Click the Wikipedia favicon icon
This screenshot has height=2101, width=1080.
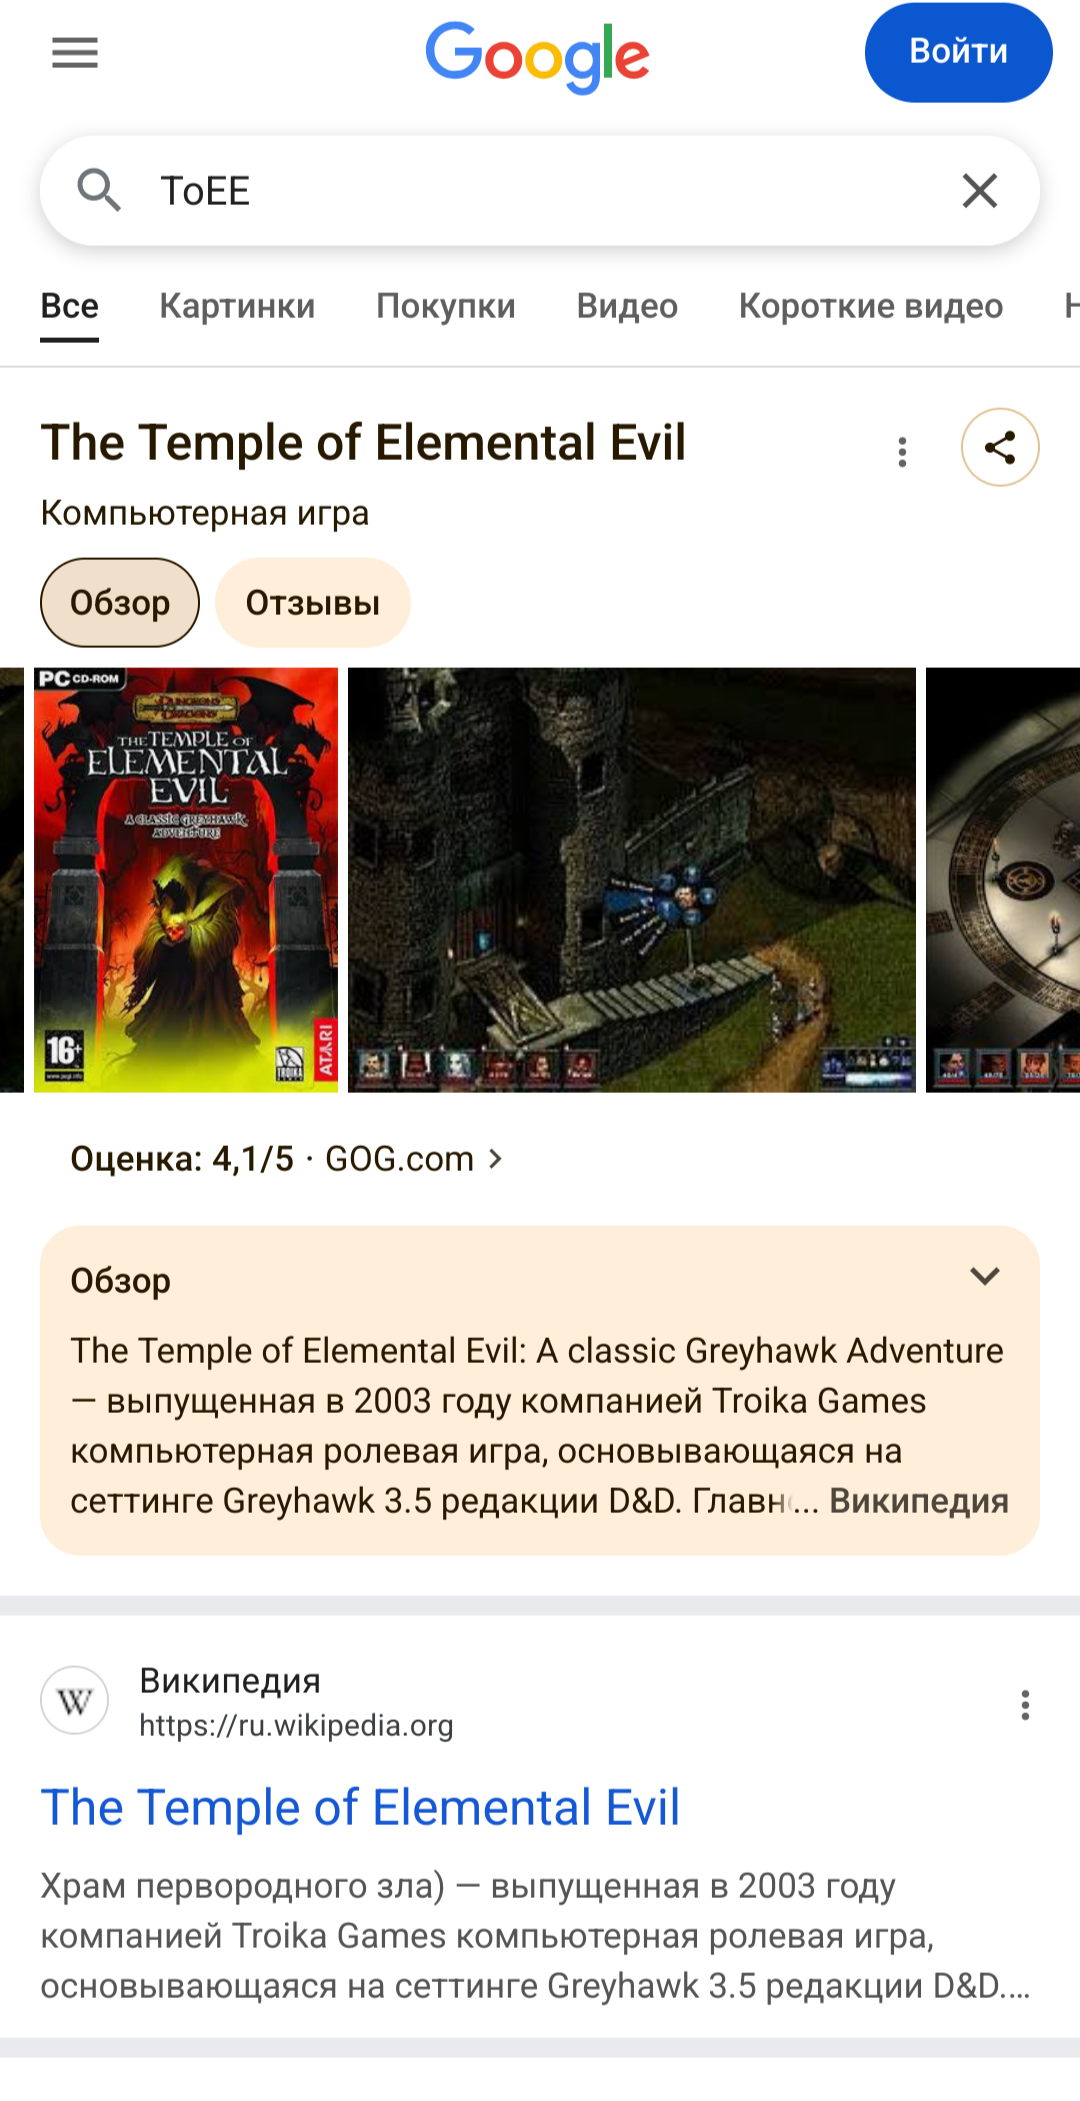[75, 1700]
